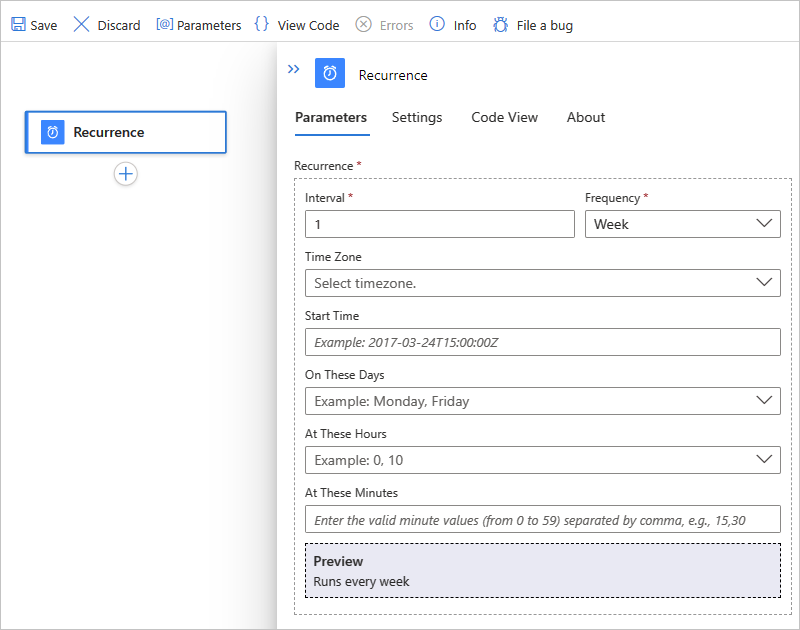Click the Discard X icon
Viewport: 800px width, 630px height.
coord(82,25)
